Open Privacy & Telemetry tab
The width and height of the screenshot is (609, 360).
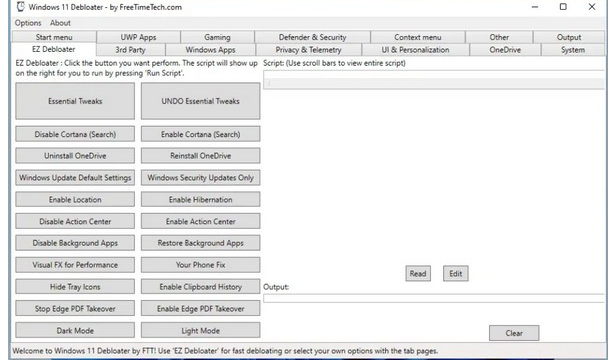[x=308, y=50]
